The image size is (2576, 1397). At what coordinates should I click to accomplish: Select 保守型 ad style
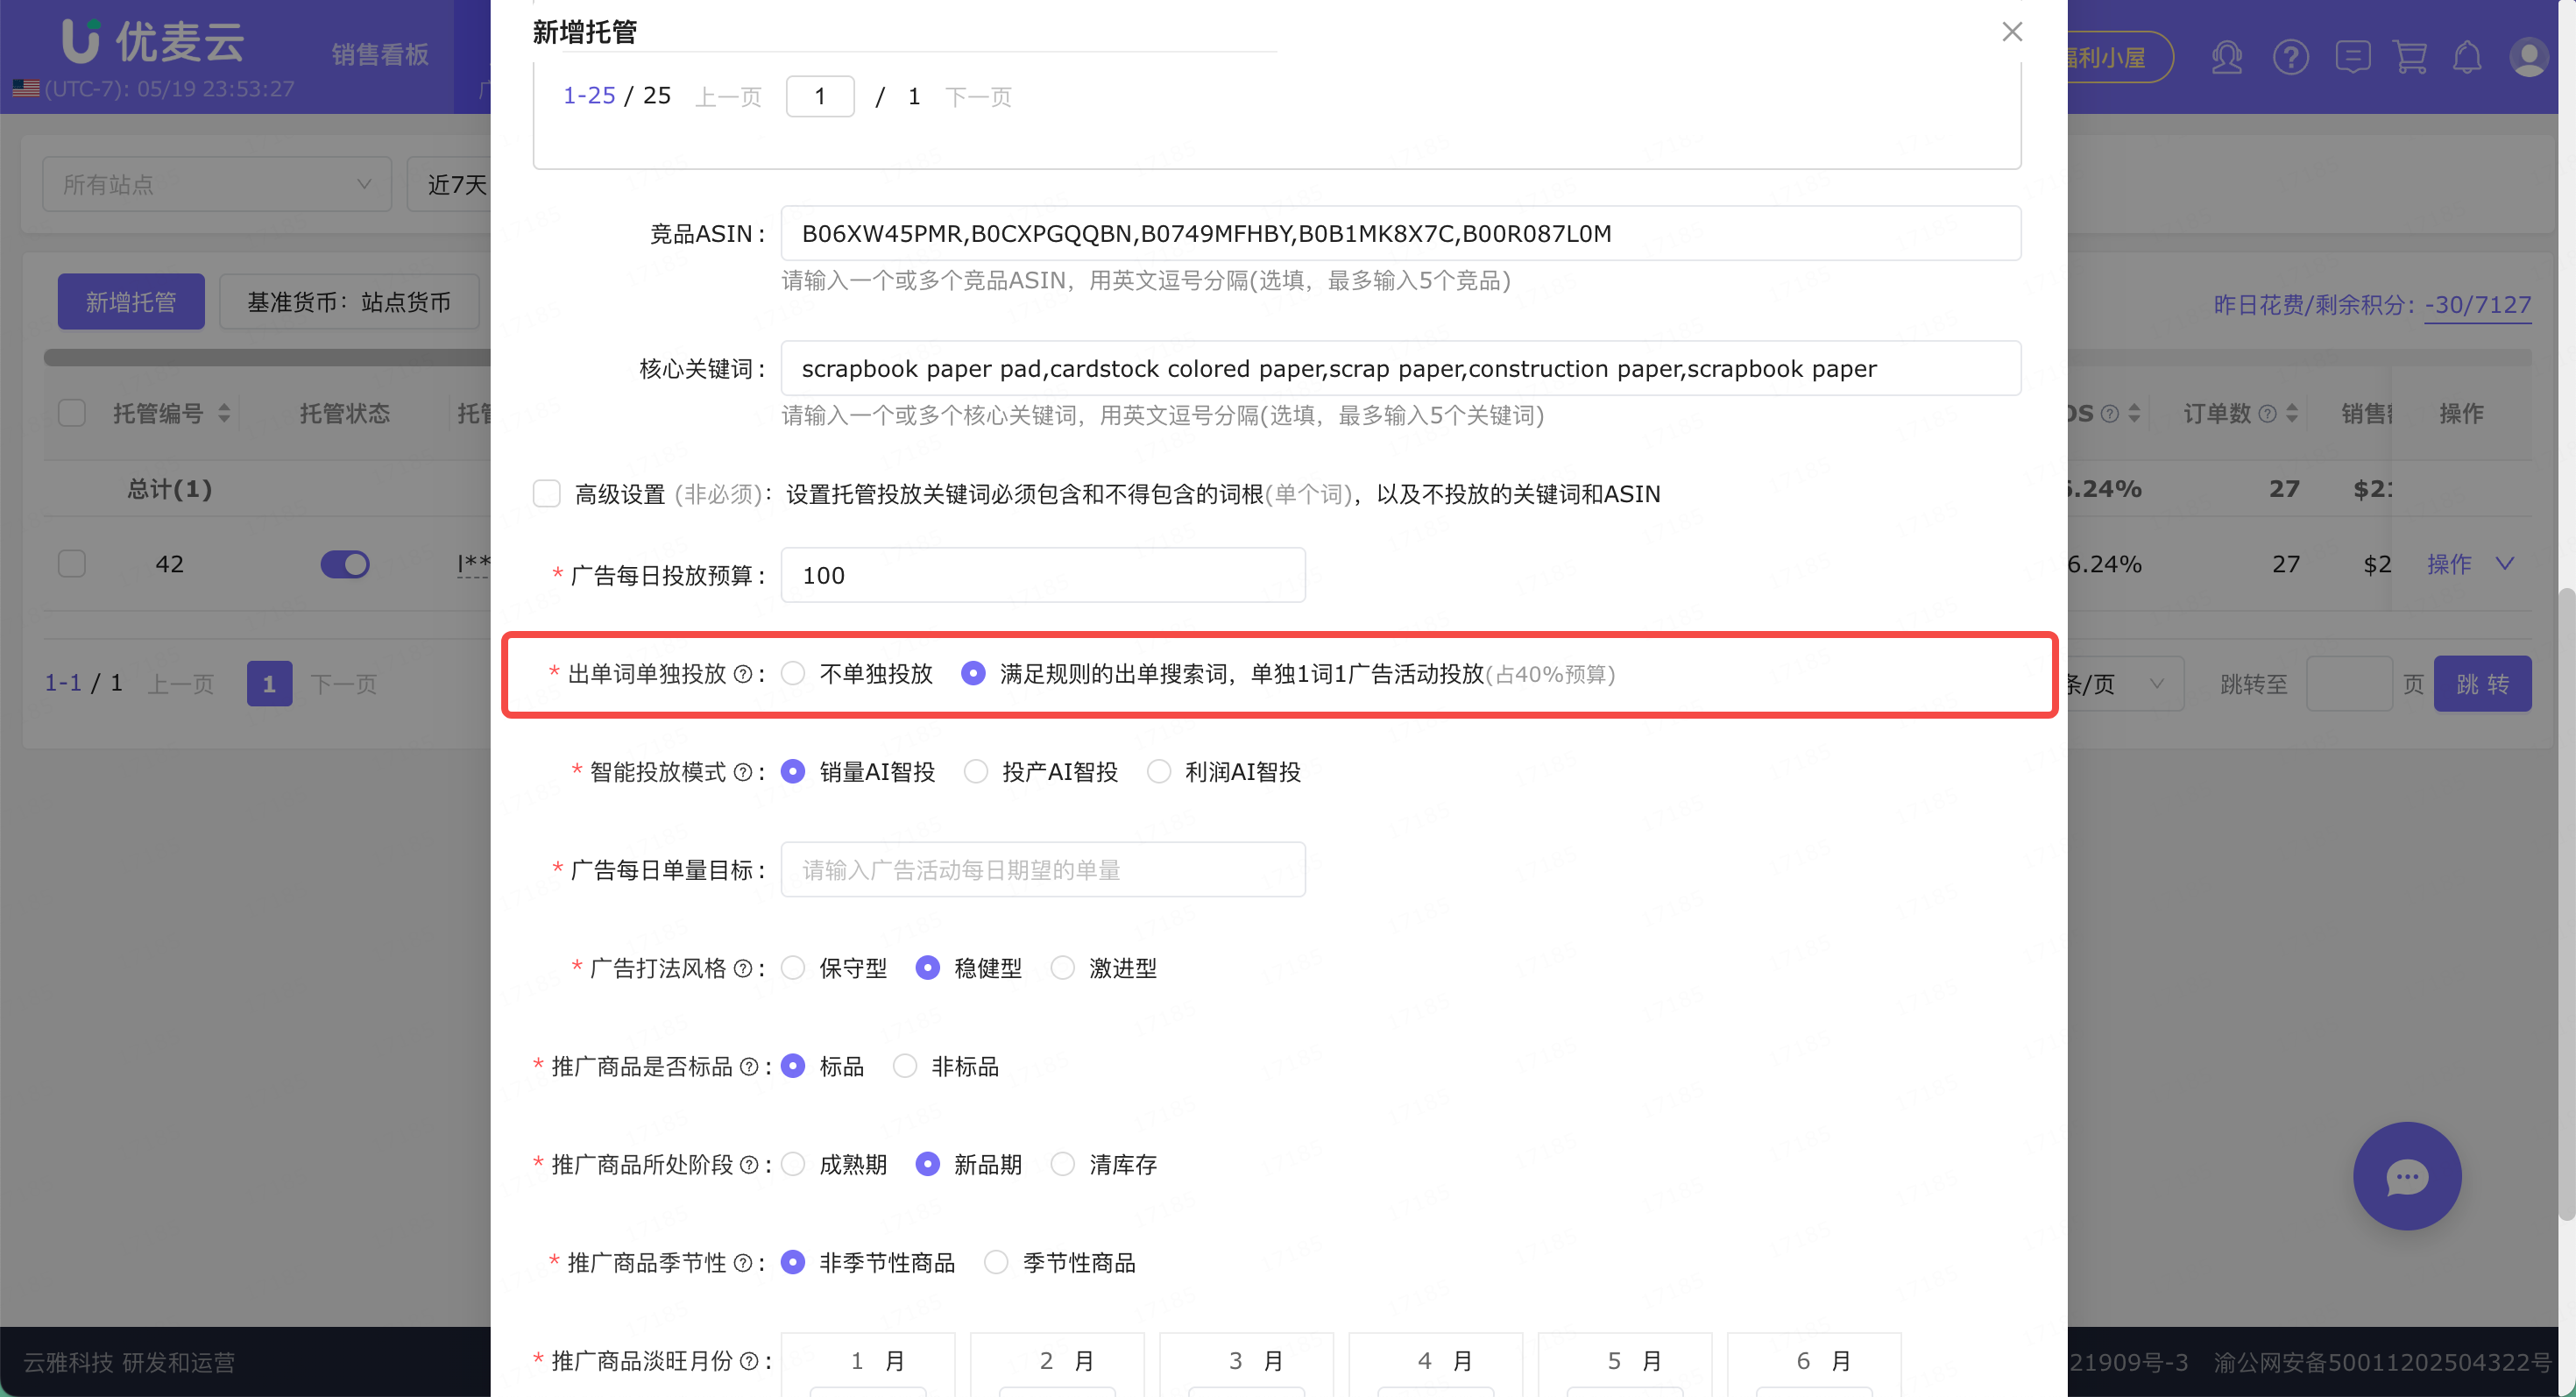coord(793,968)
